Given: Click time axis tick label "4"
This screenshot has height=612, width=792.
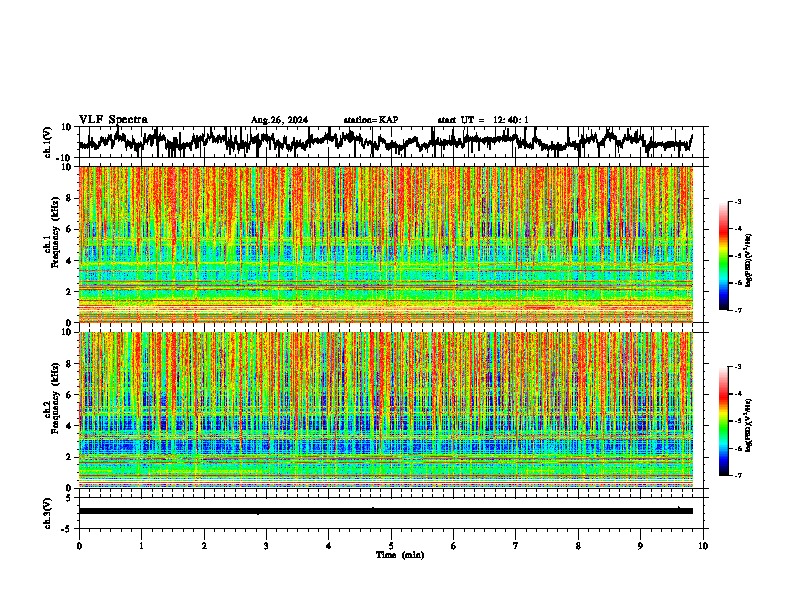Looking at the screenshot, I should point(329,546).
